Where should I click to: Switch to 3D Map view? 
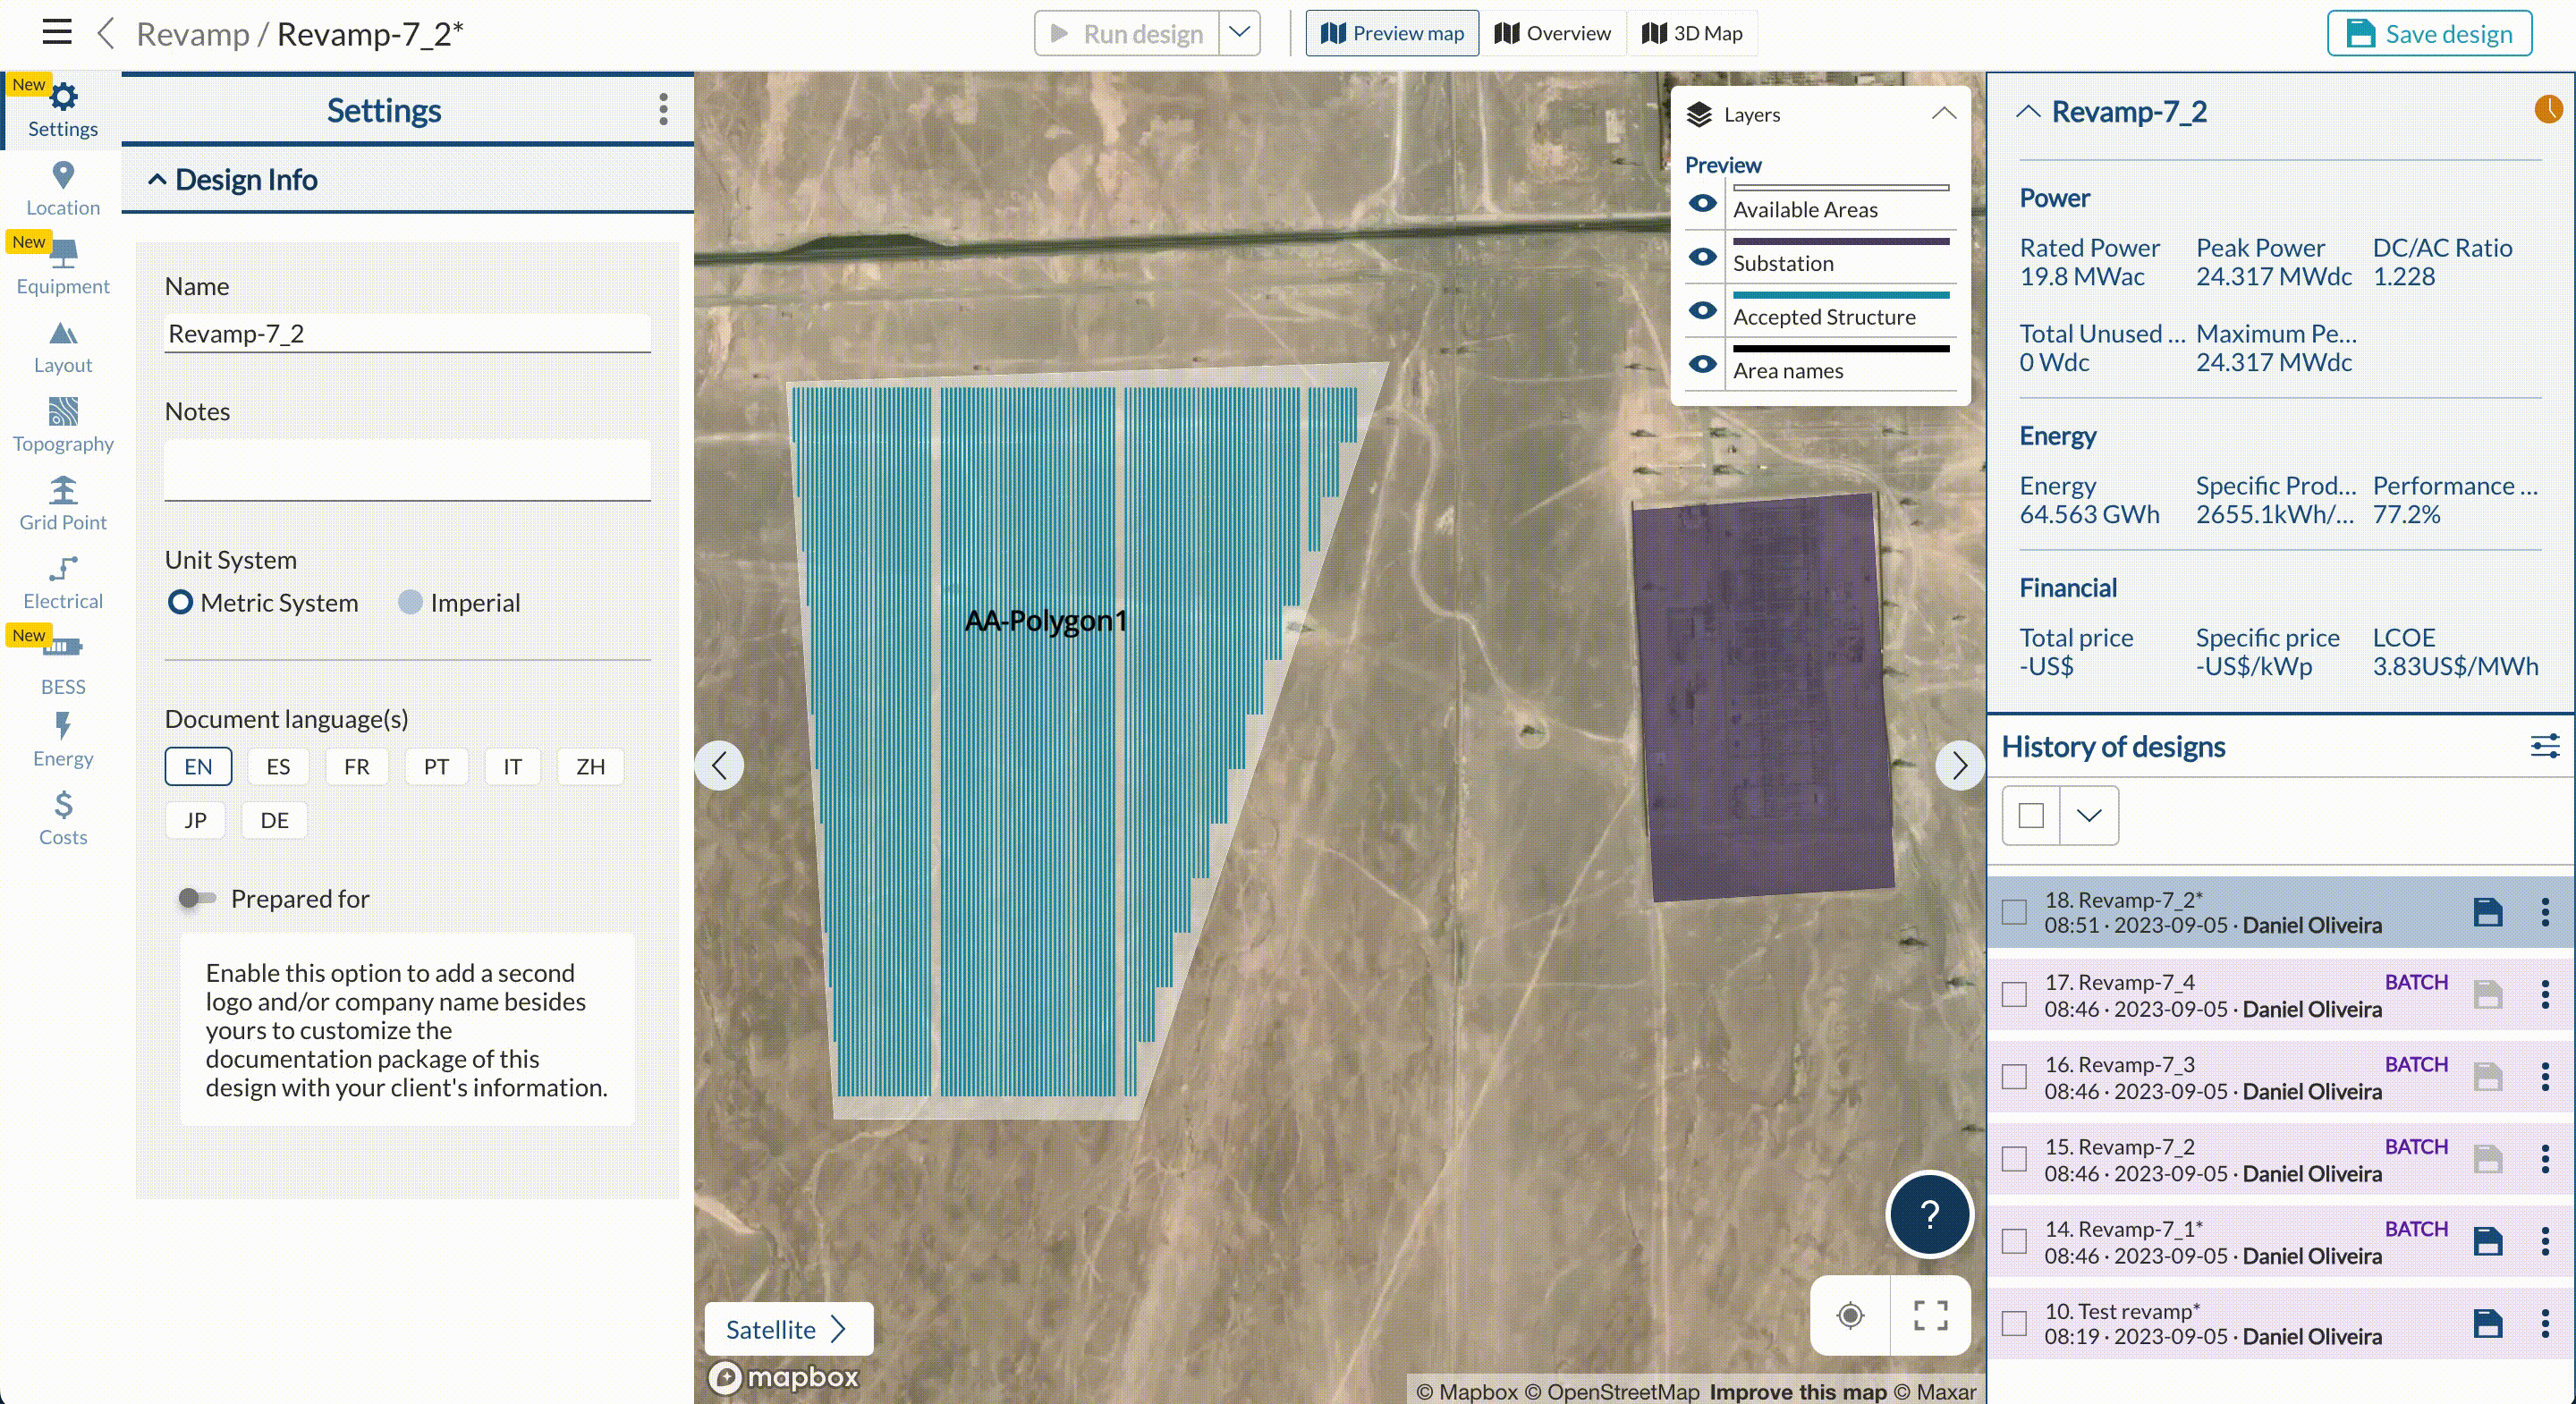(1692, 33)
